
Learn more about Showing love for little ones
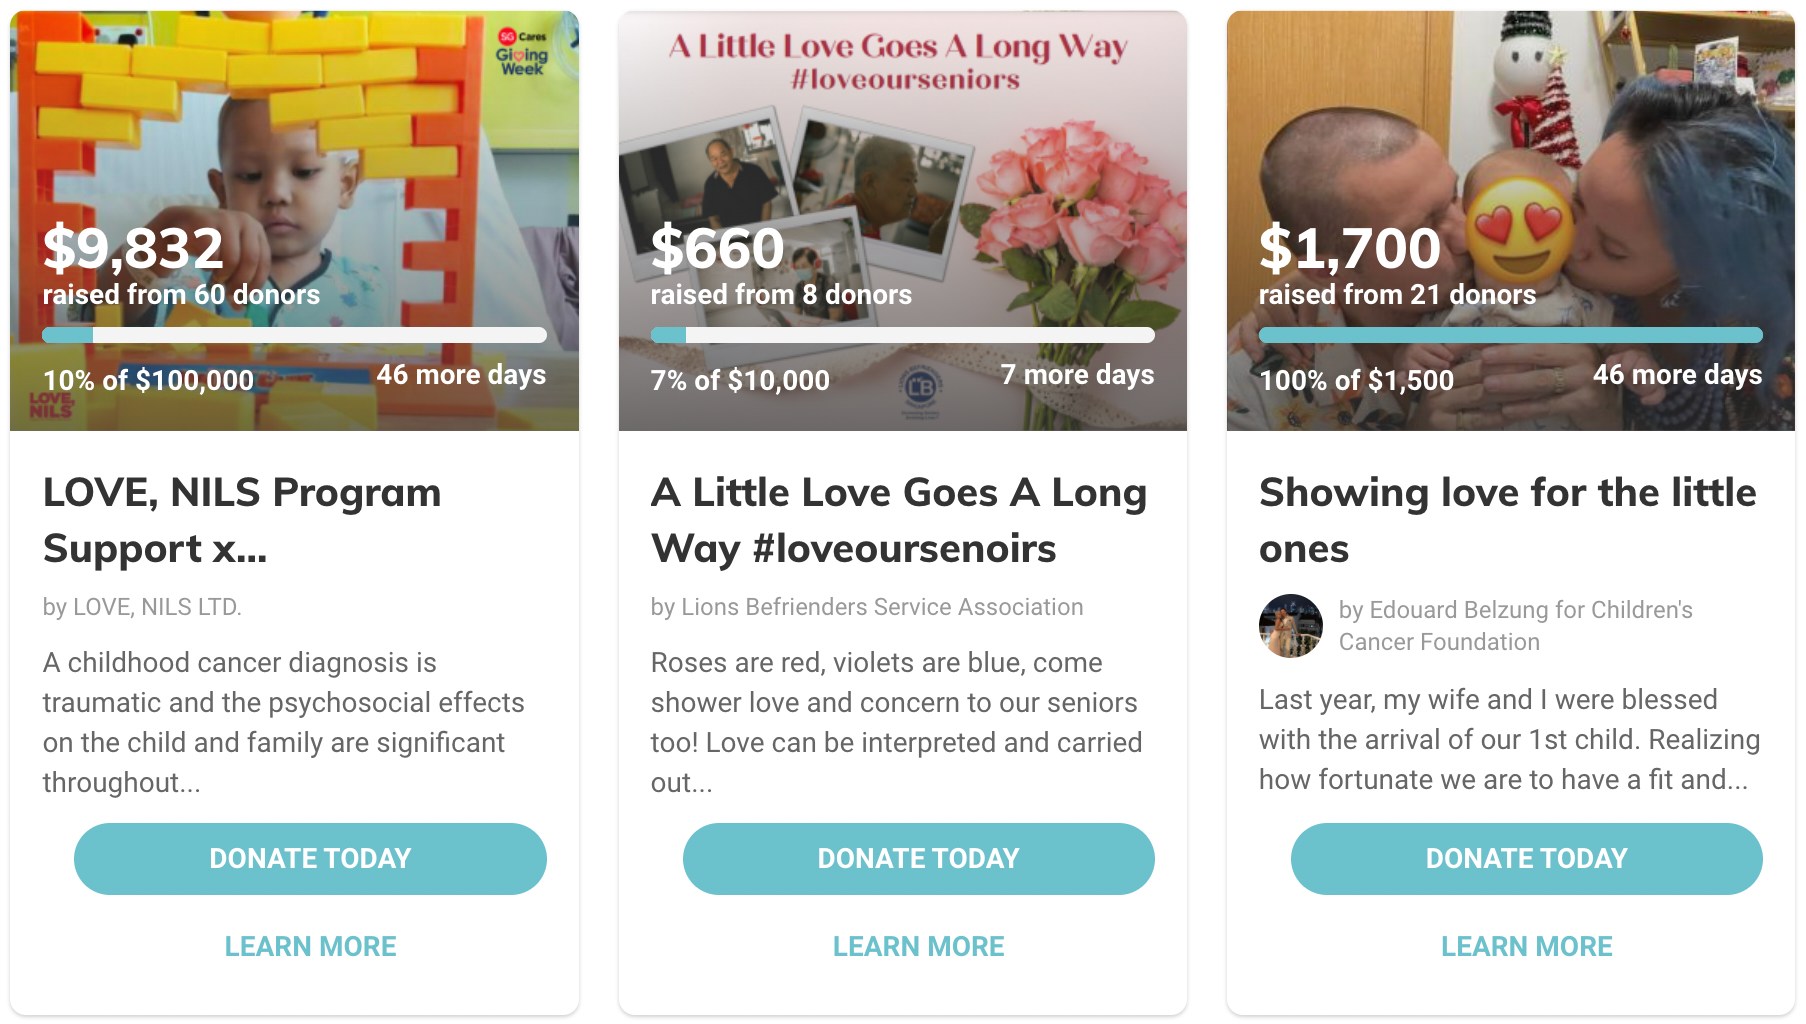tap(1526, 946)
